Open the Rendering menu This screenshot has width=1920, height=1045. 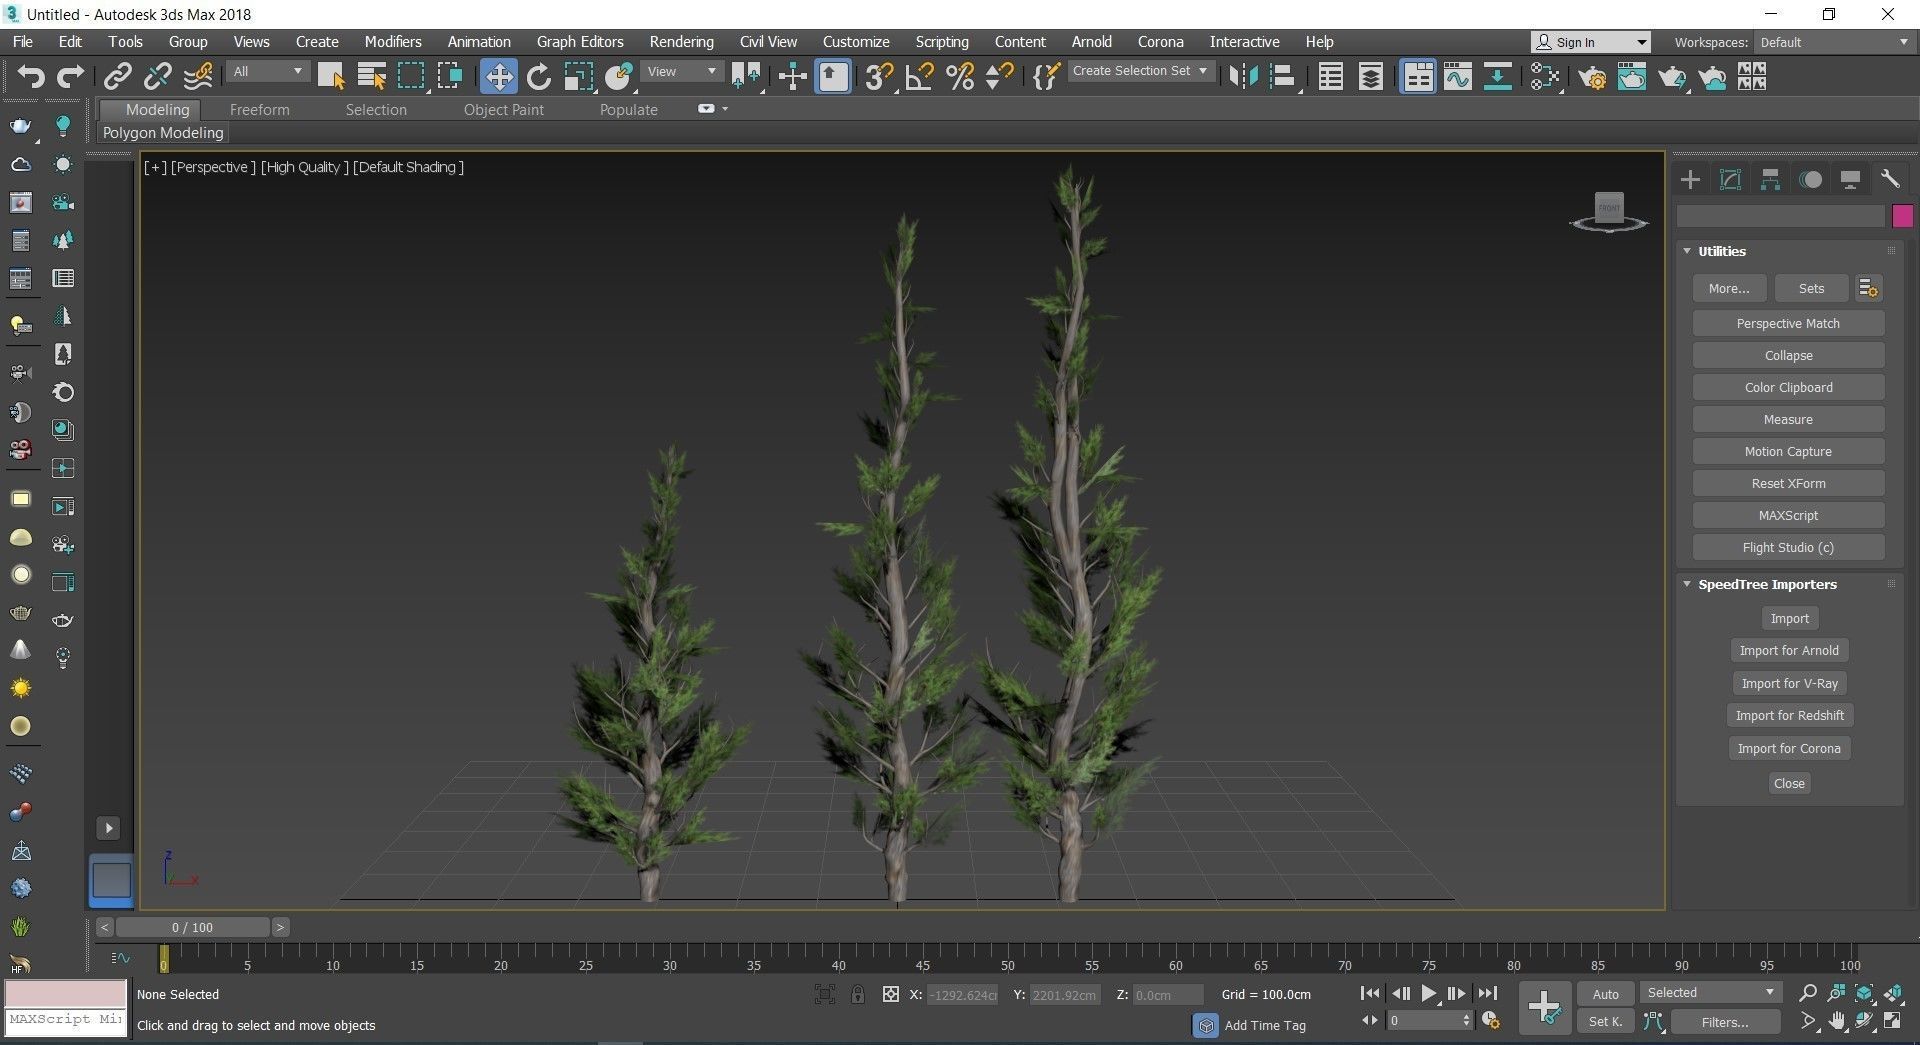(681, 42)
